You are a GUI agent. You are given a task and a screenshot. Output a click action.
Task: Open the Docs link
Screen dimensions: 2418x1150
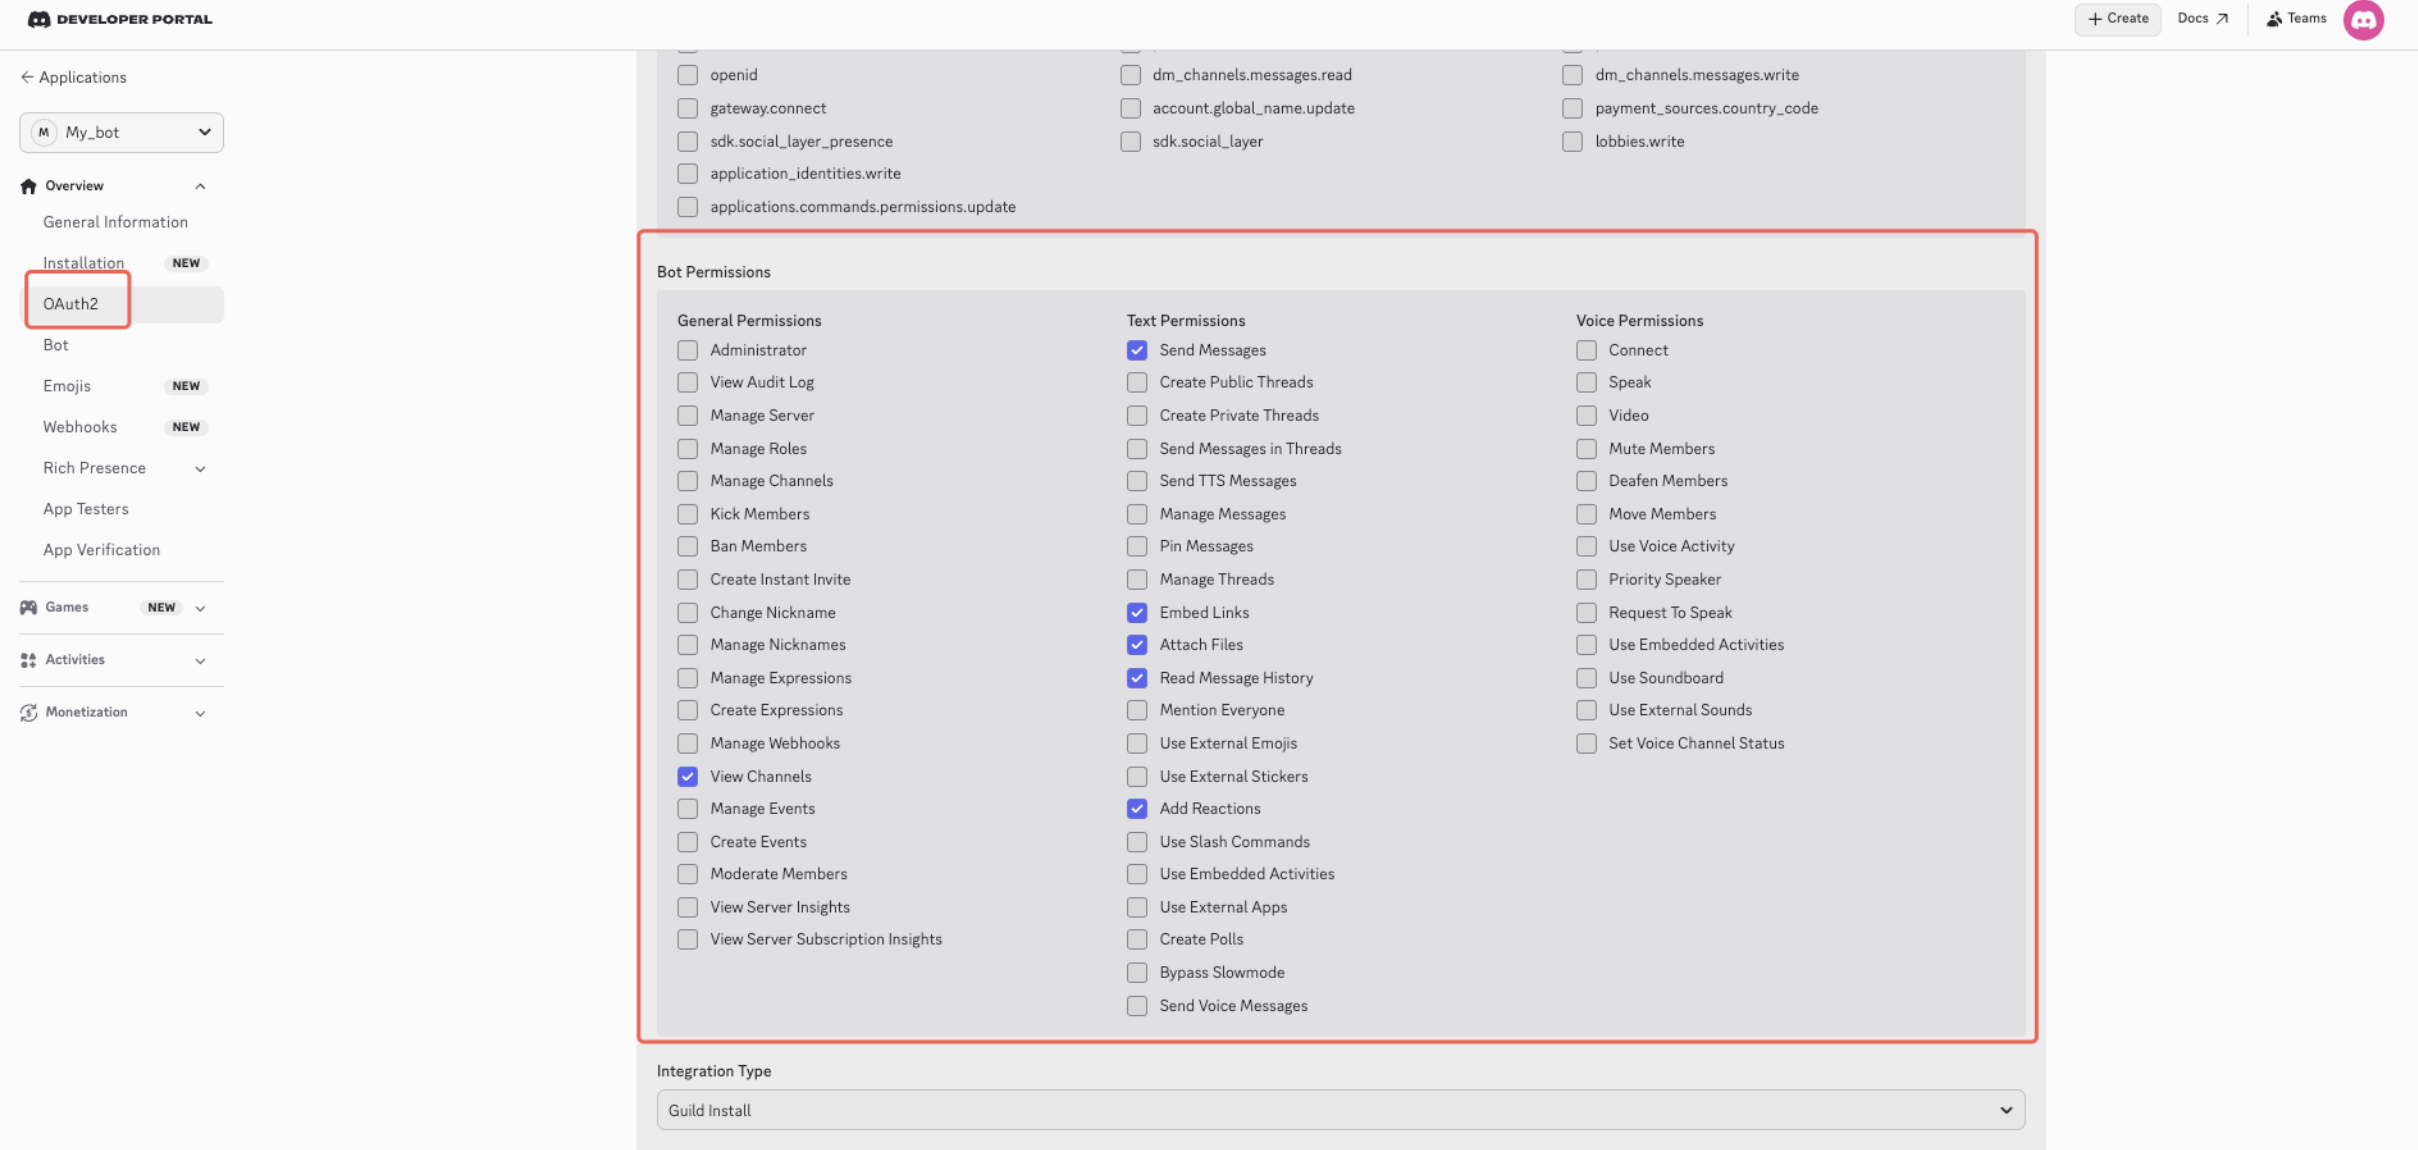coord(2202,19)
